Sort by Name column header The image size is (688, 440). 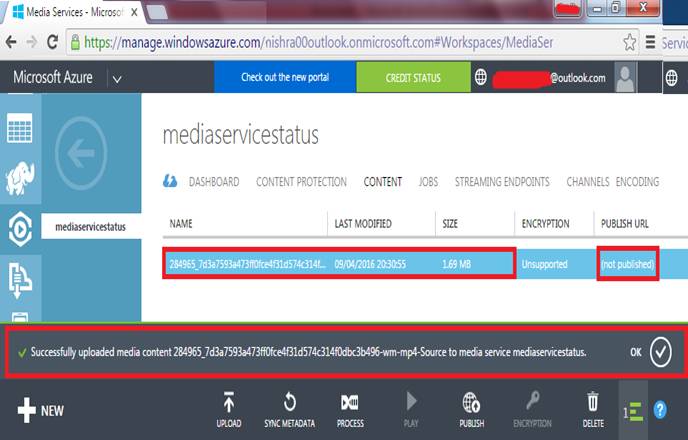(x=181, y=224)
